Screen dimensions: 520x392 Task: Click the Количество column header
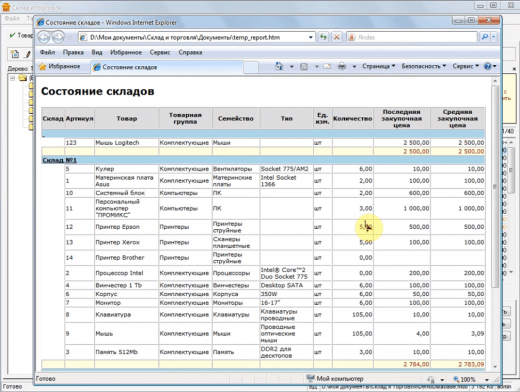pos(352,118)
